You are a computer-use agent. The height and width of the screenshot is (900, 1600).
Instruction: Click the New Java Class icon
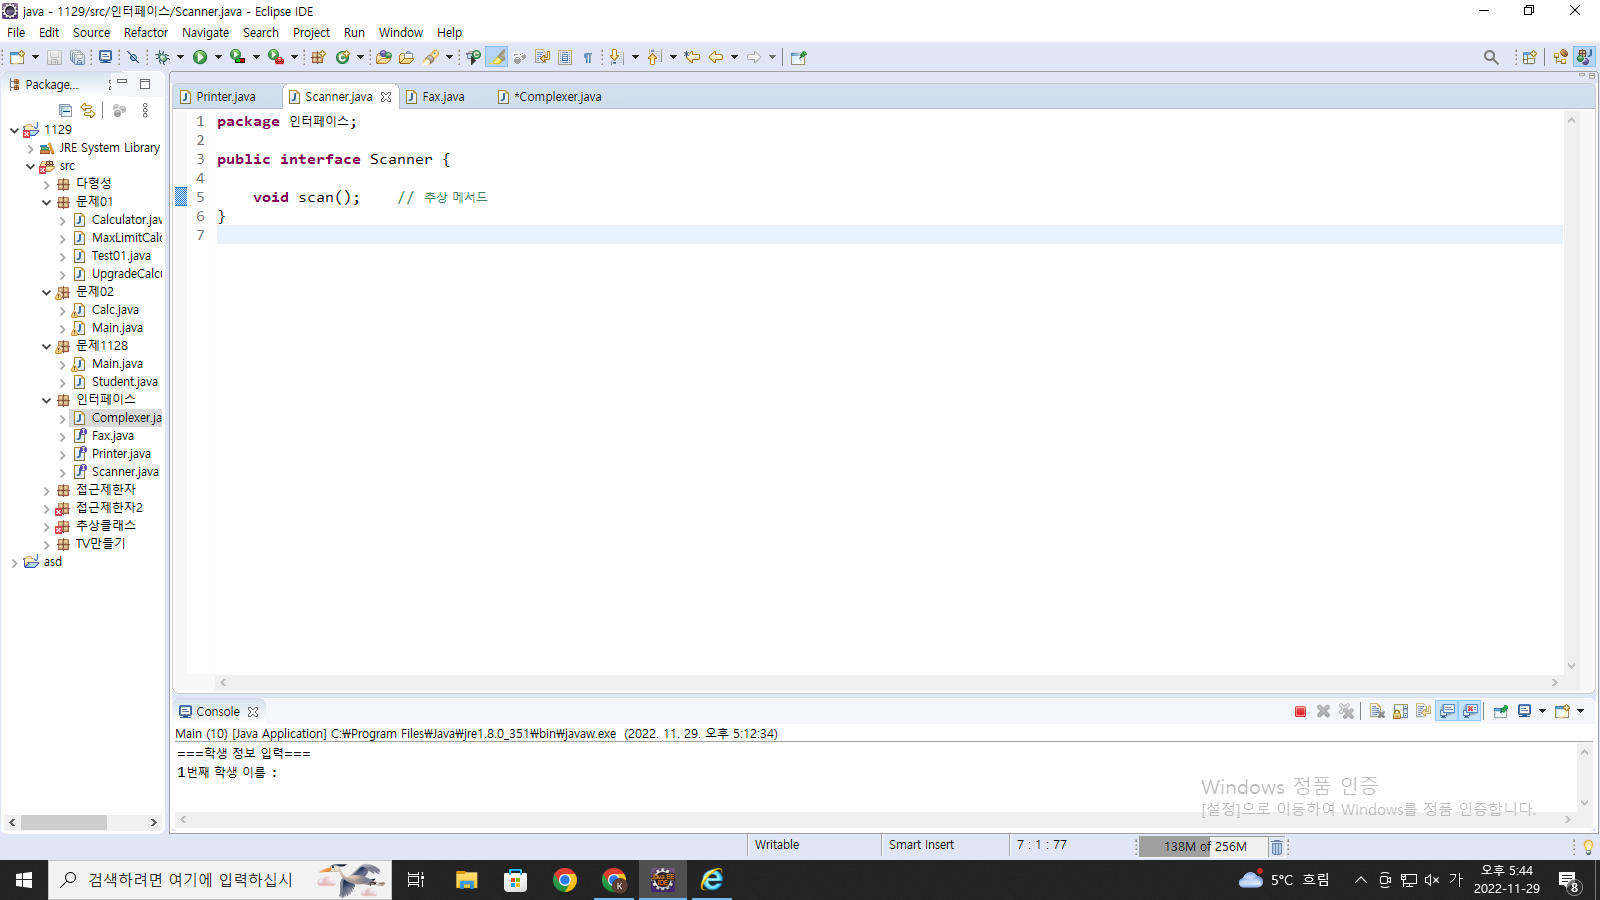tap(343, 57)
